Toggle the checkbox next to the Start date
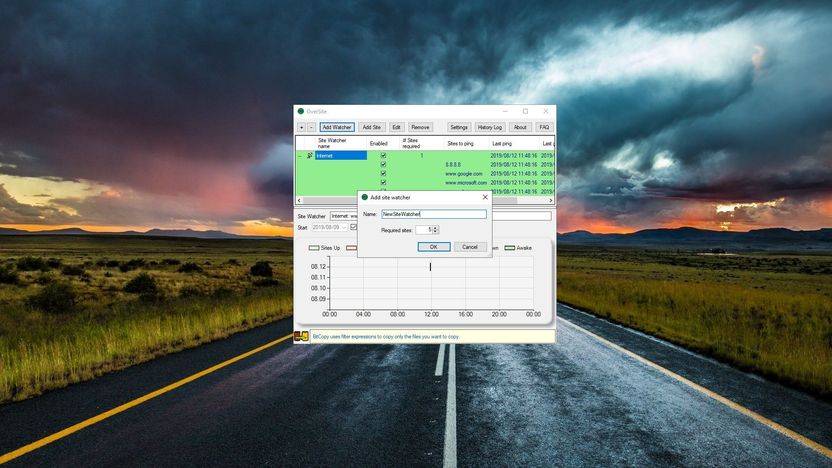 tap(353, 227)
